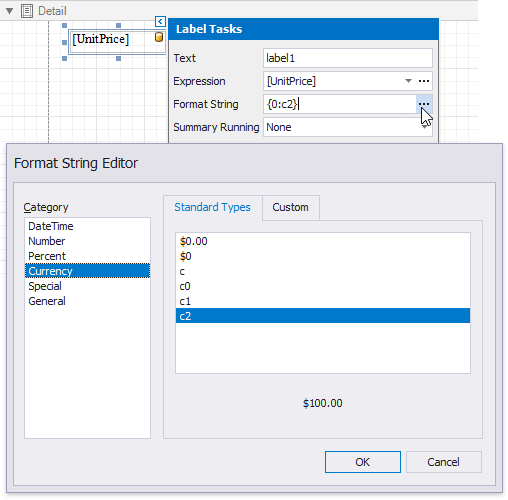508x500 pixels.
Task: Click the Cancel button
Action: [x=444, y=462]
